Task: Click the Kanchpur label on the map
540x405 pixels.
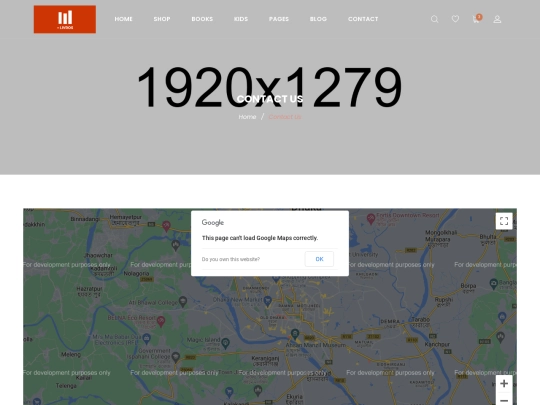Action: pyautogui.click(x=437, y=344)
